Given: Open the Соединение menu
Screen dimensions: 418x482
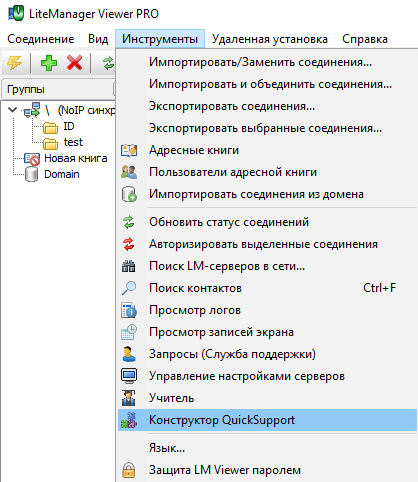Looking at the screenshot, I should (41, 39).
